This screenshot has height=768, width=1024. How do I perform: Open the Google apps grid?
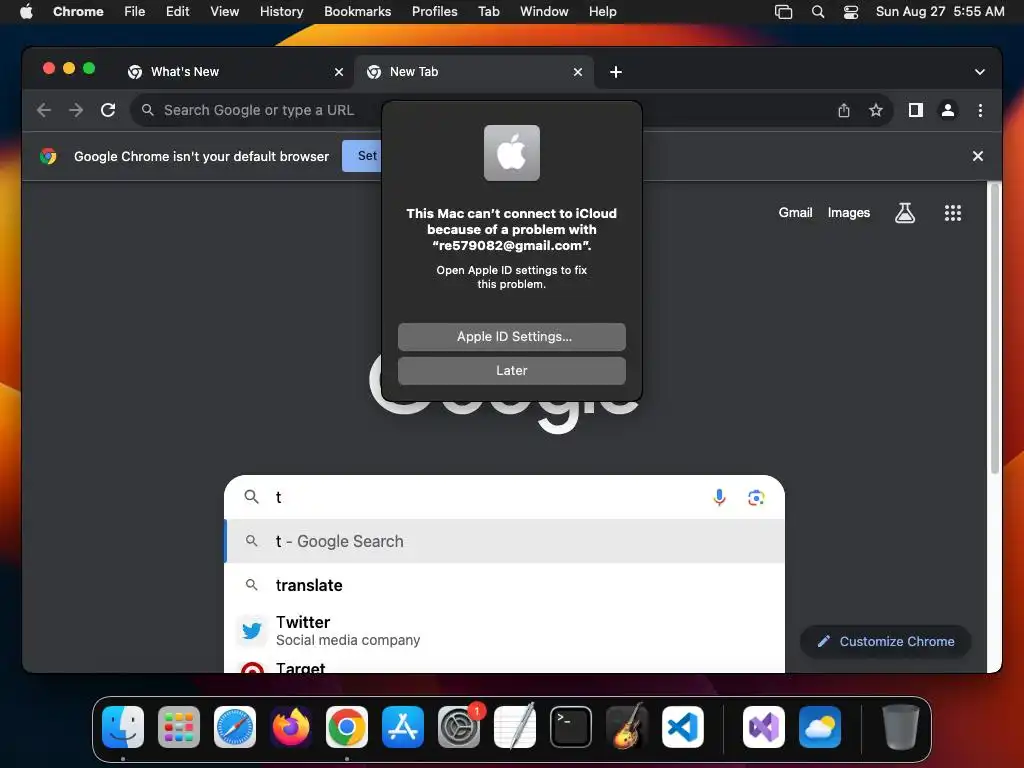pyautogui.click(x=952, y=213)
